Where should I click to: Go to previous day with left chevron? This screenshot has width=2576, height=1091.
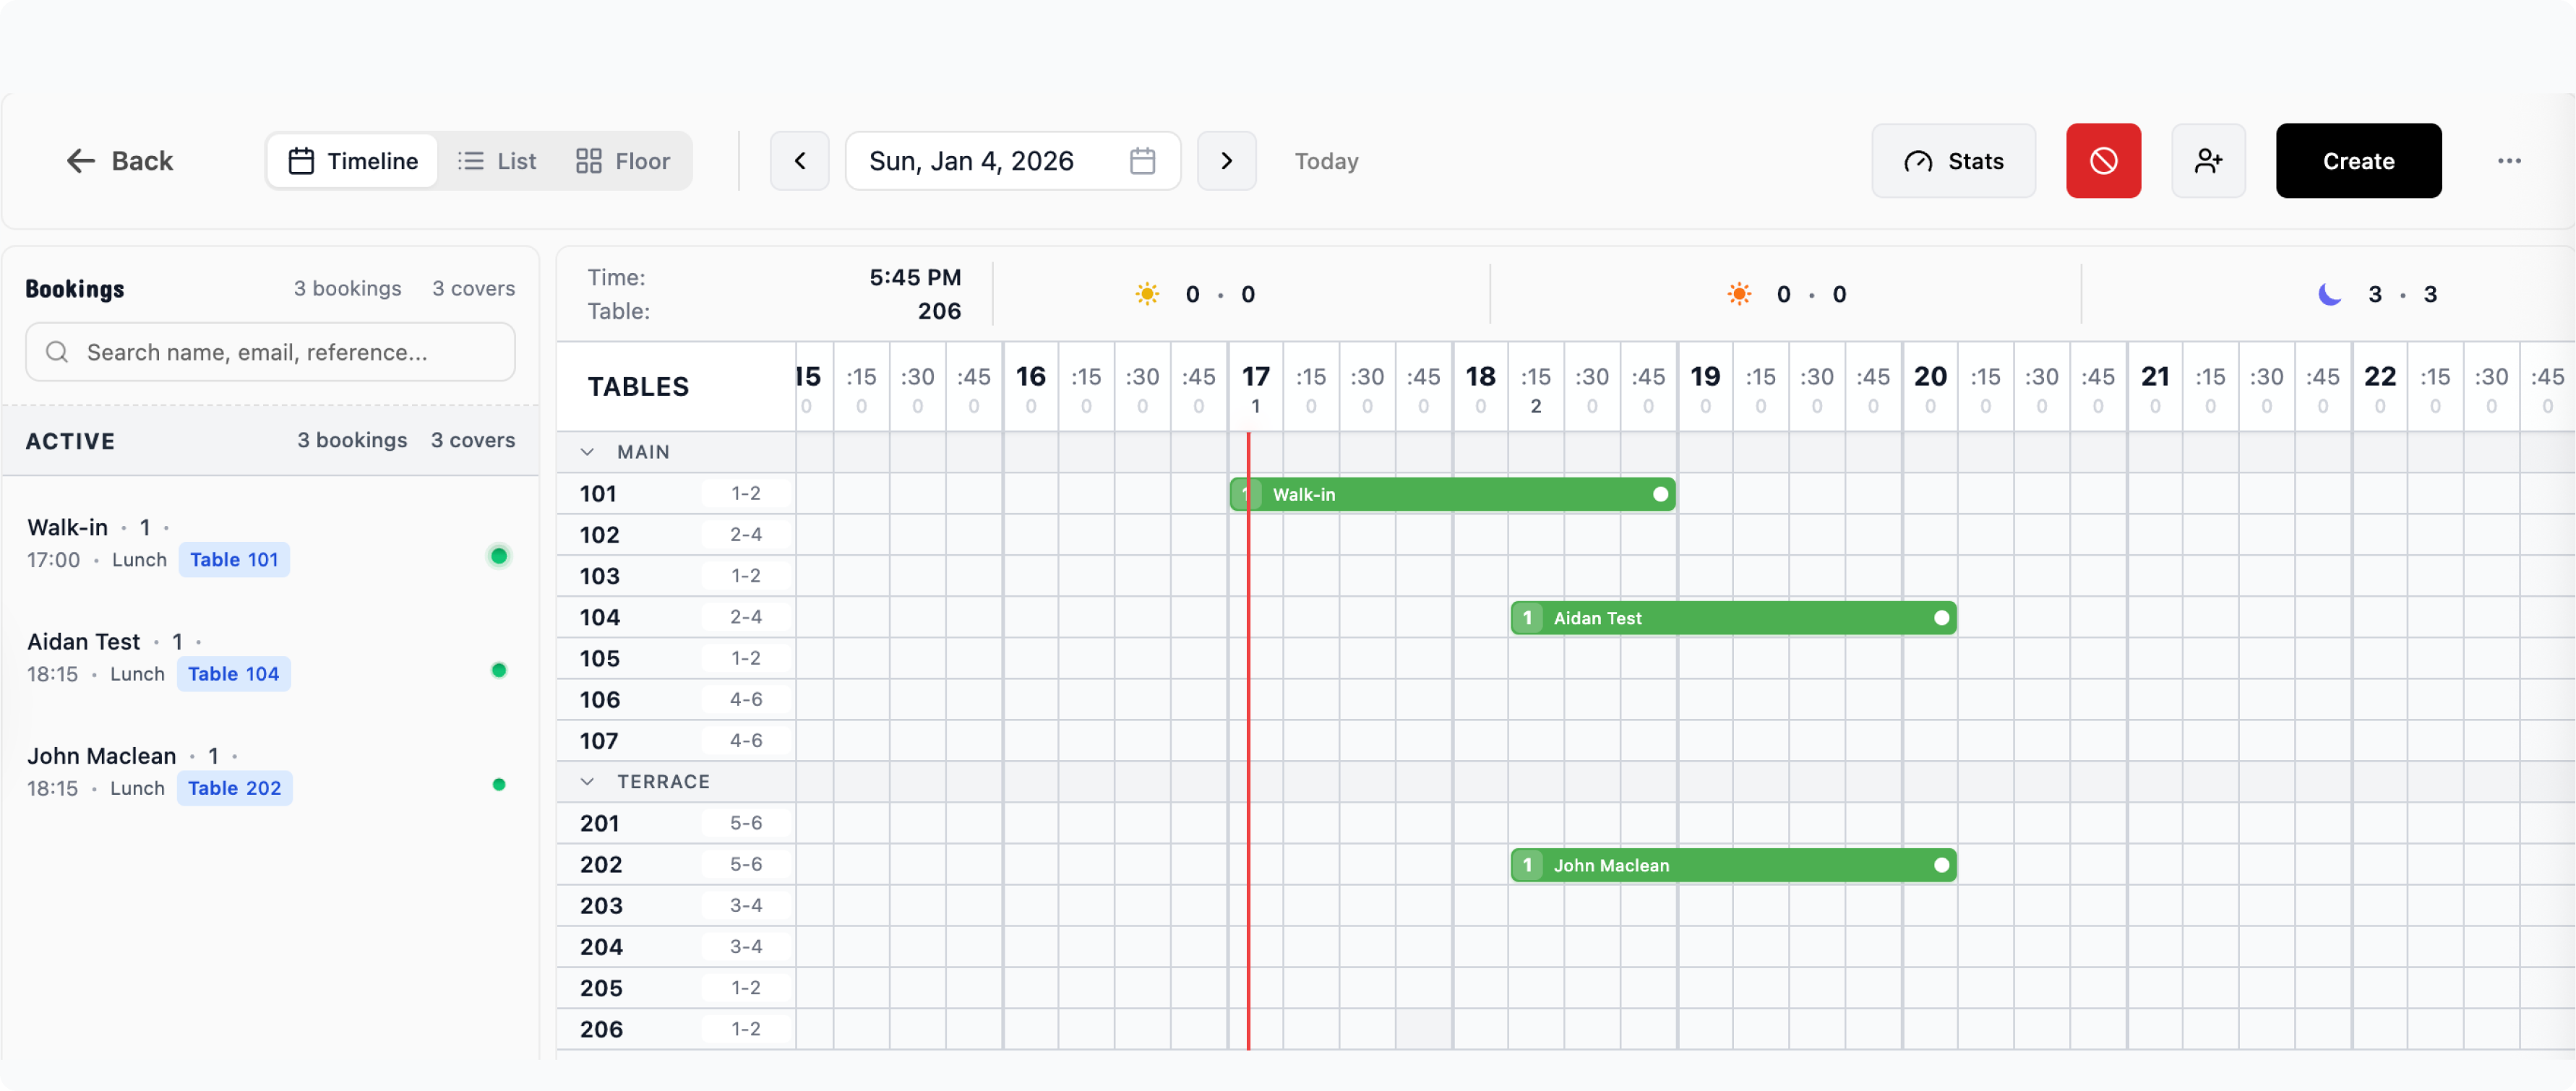click(x=799, y=161)
